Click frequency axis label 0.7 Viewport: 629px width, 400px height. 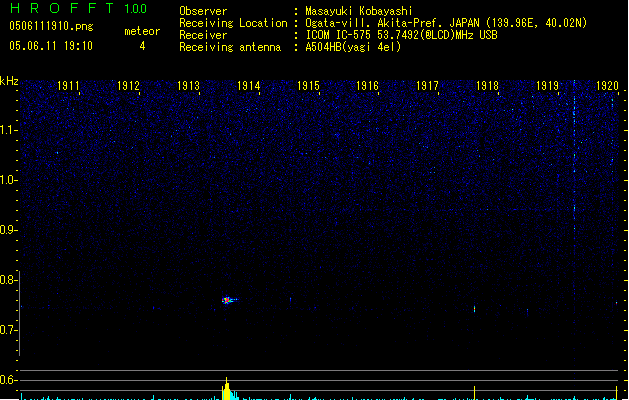[8, 330]
